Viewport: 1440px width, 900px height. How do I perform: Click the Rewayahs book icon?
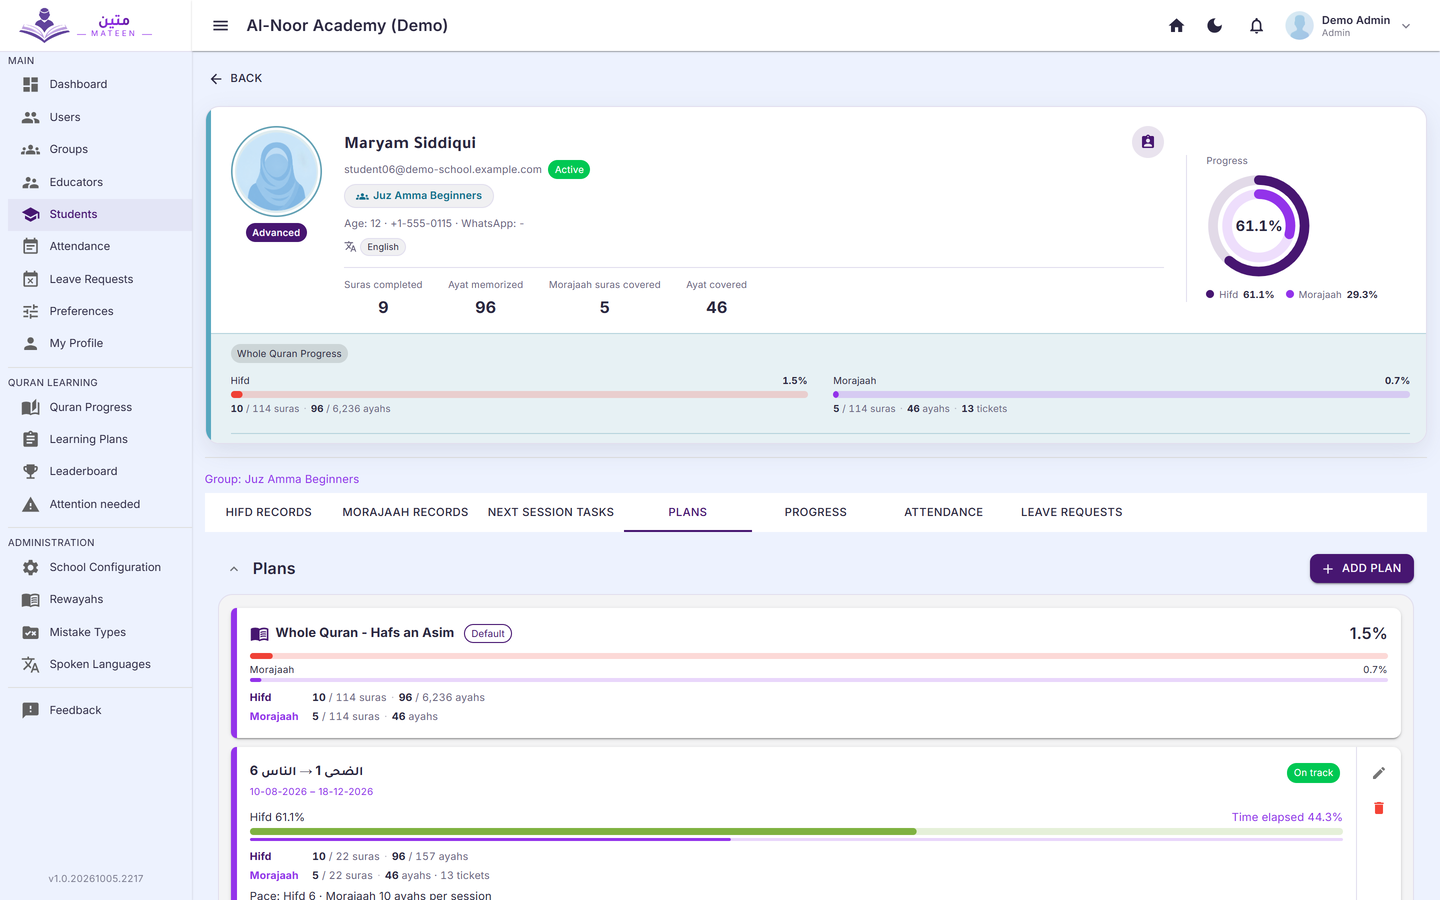[x=31, y=600]
